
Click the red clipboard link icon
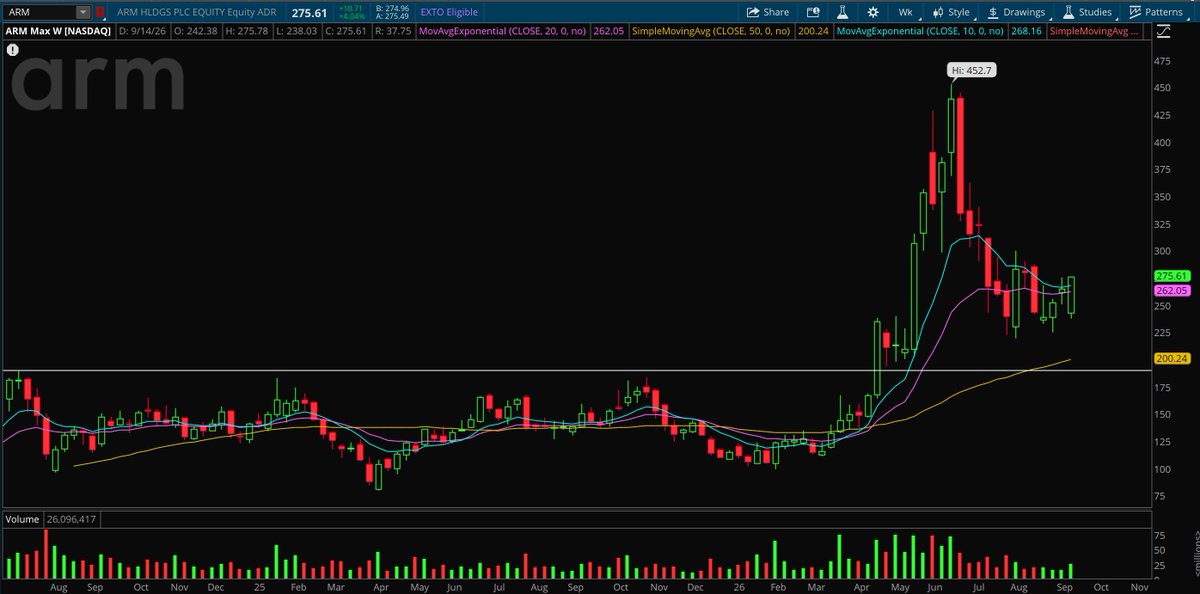coord(100,12)
